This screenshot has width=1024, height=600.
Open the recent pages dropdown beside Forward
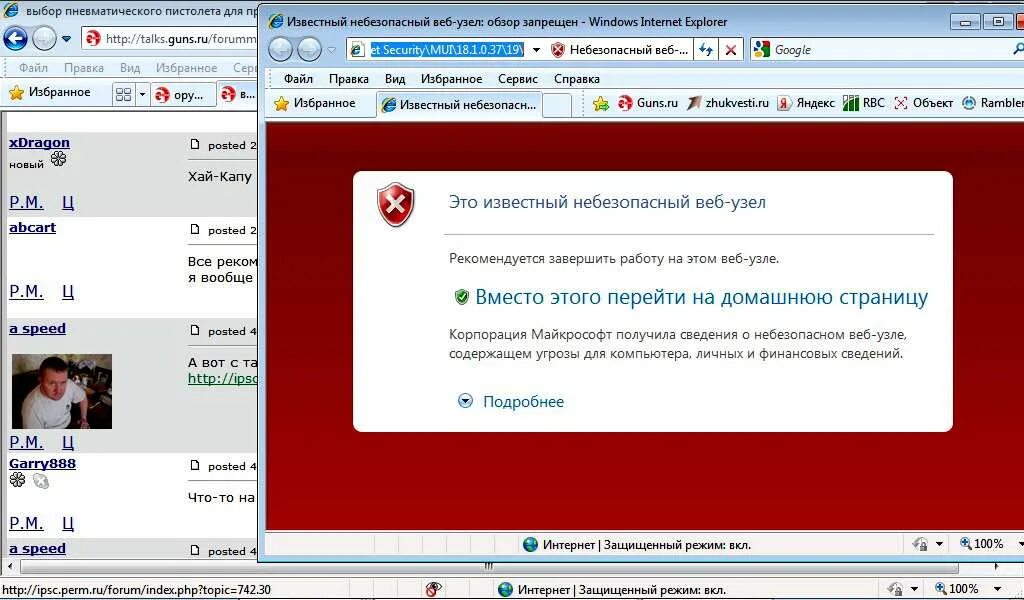[x=332, y=50]
